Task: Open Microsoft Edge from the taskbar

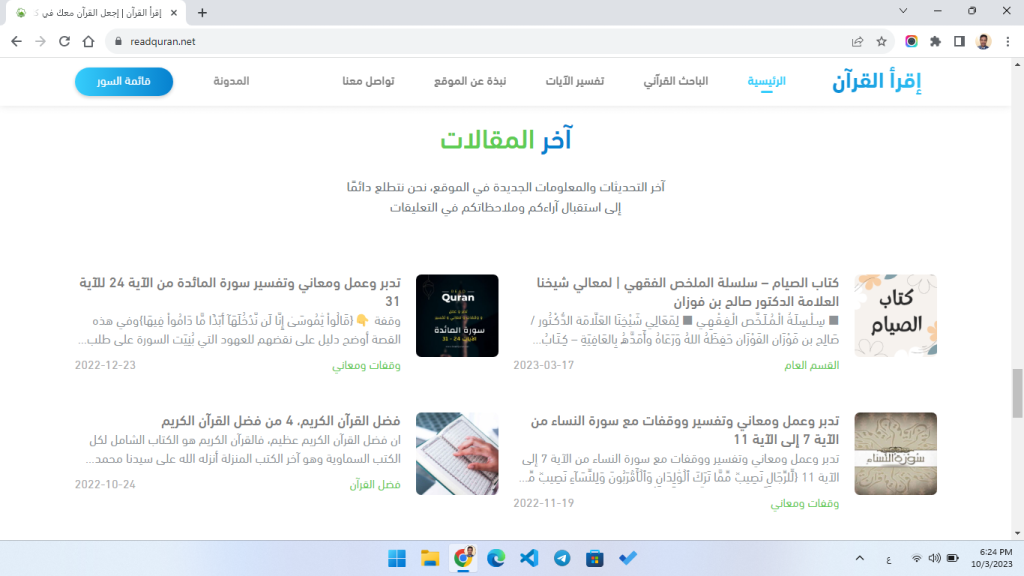Action: pos(496,558)
